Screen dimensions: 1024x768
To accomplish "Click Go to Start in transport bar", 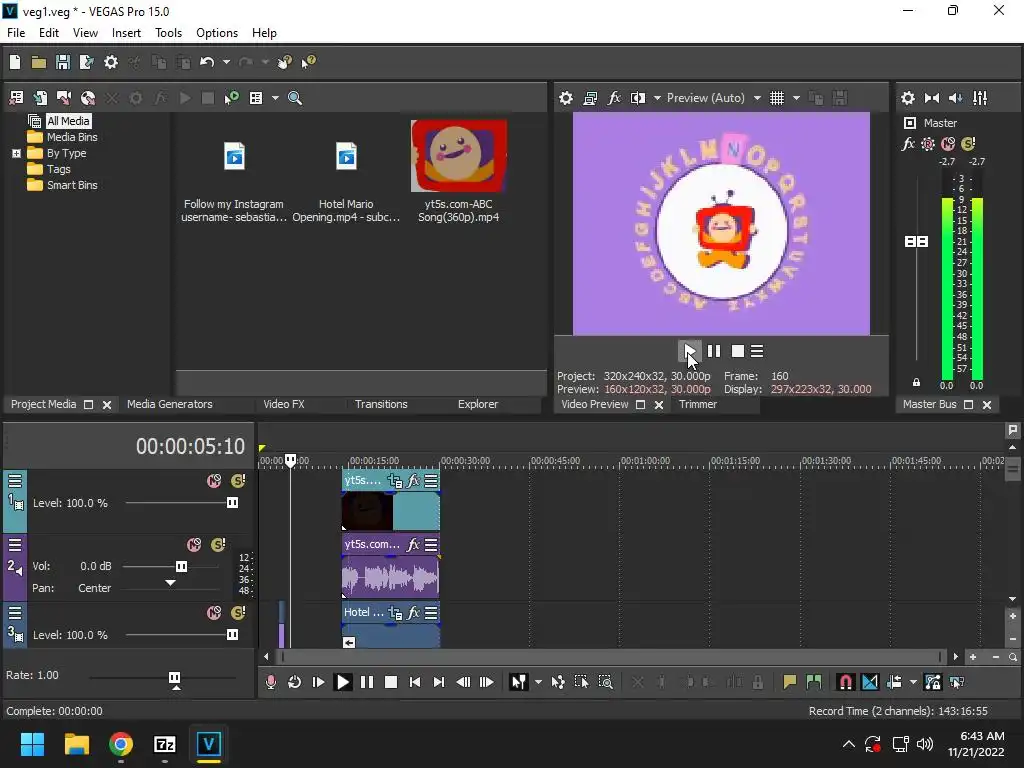I will pos(415,682).
